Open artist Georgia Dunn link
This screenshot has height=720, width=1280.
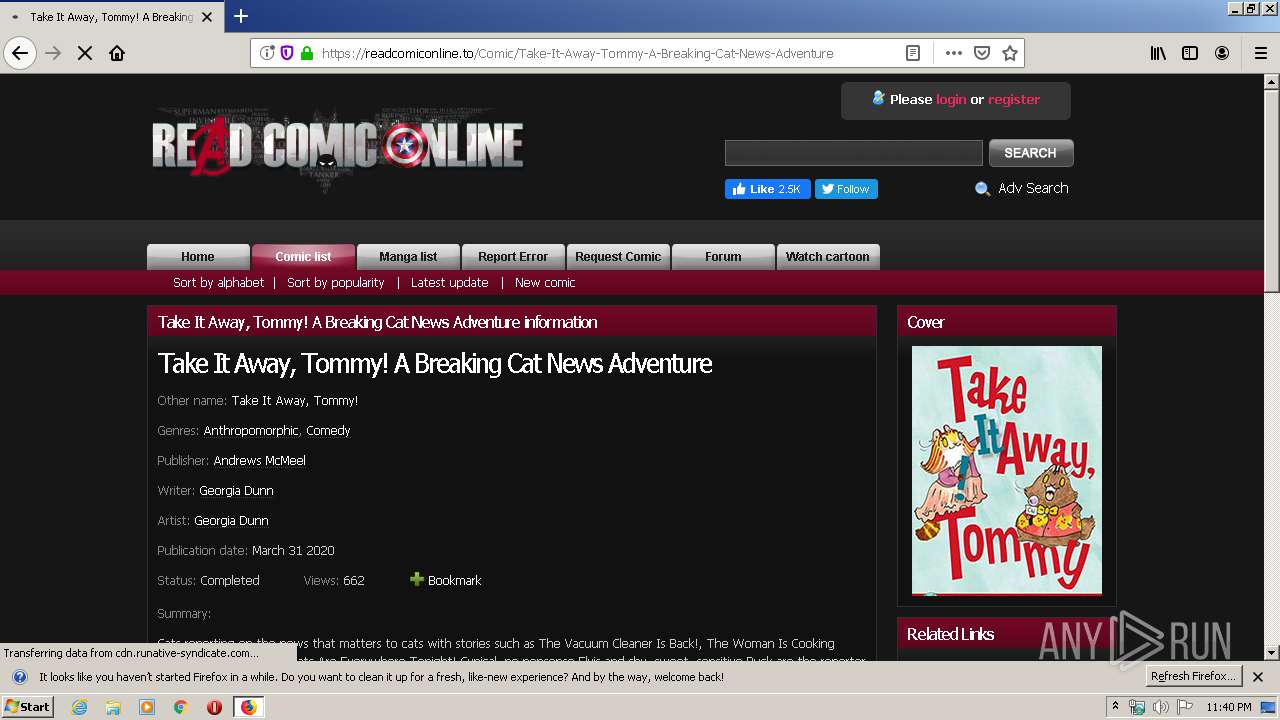231,521
